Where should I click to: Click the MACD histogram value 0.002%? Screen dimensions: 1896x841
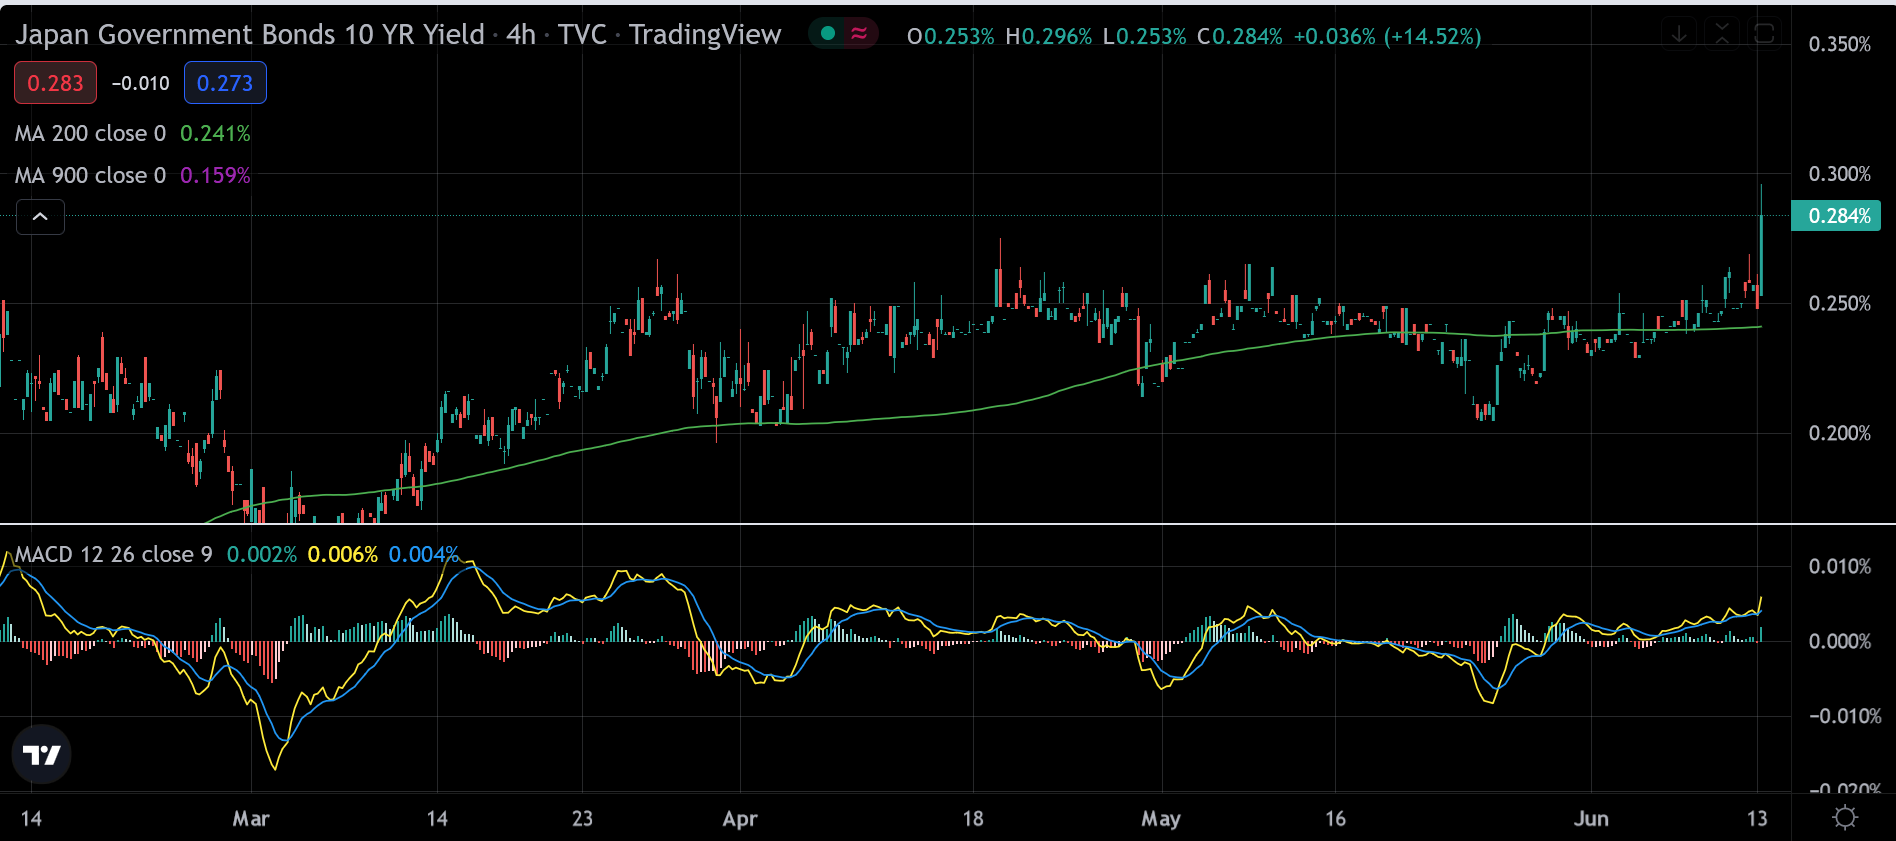click(262, 554)
